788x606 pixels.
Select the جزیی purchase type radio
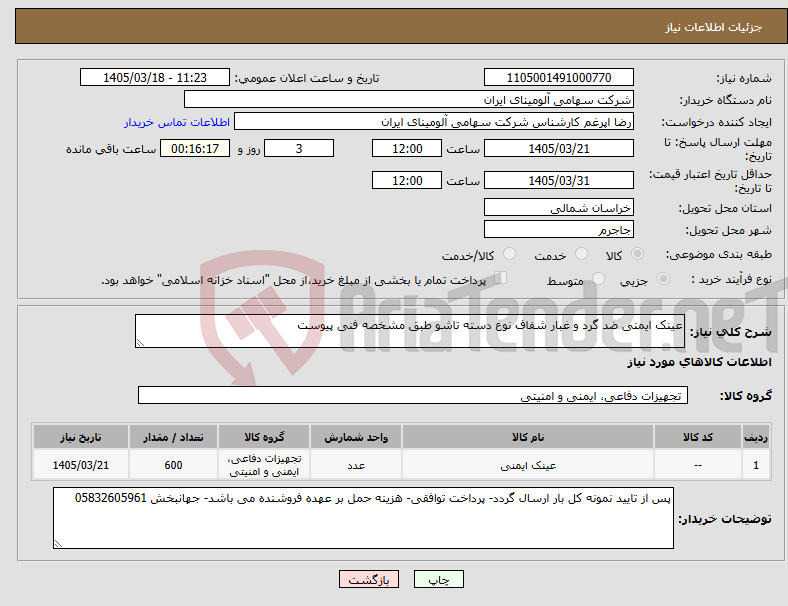point(663,278)
